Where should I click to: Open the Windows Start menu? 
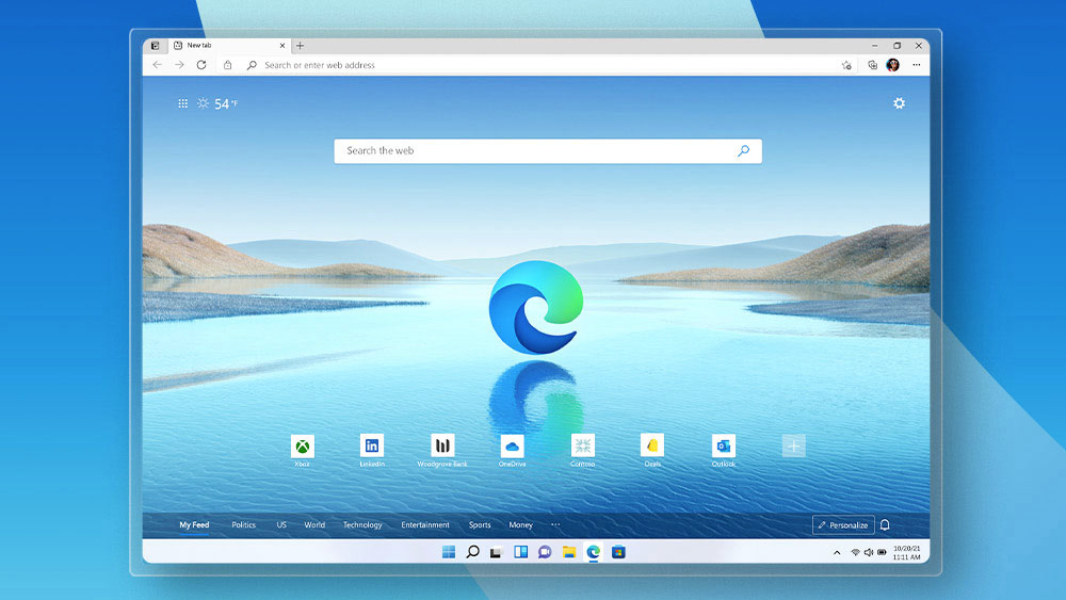tap(449, 552)
